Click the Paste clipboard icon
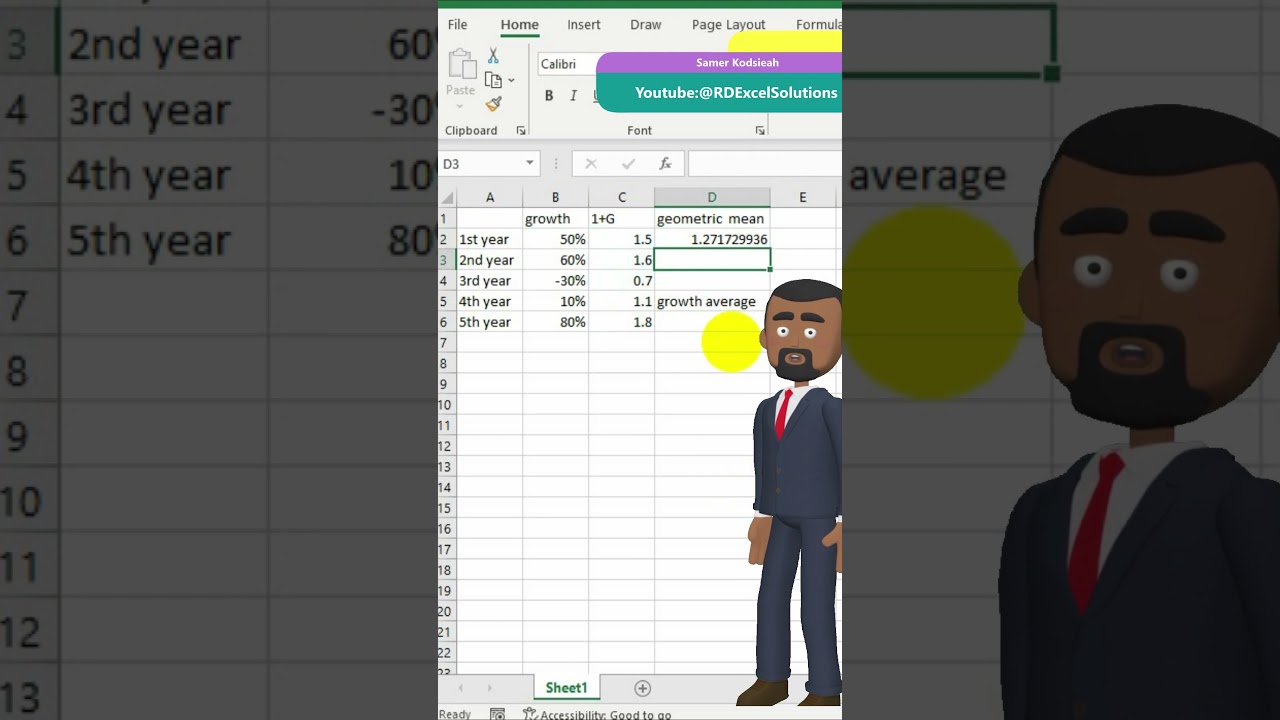 pos(461,64)
